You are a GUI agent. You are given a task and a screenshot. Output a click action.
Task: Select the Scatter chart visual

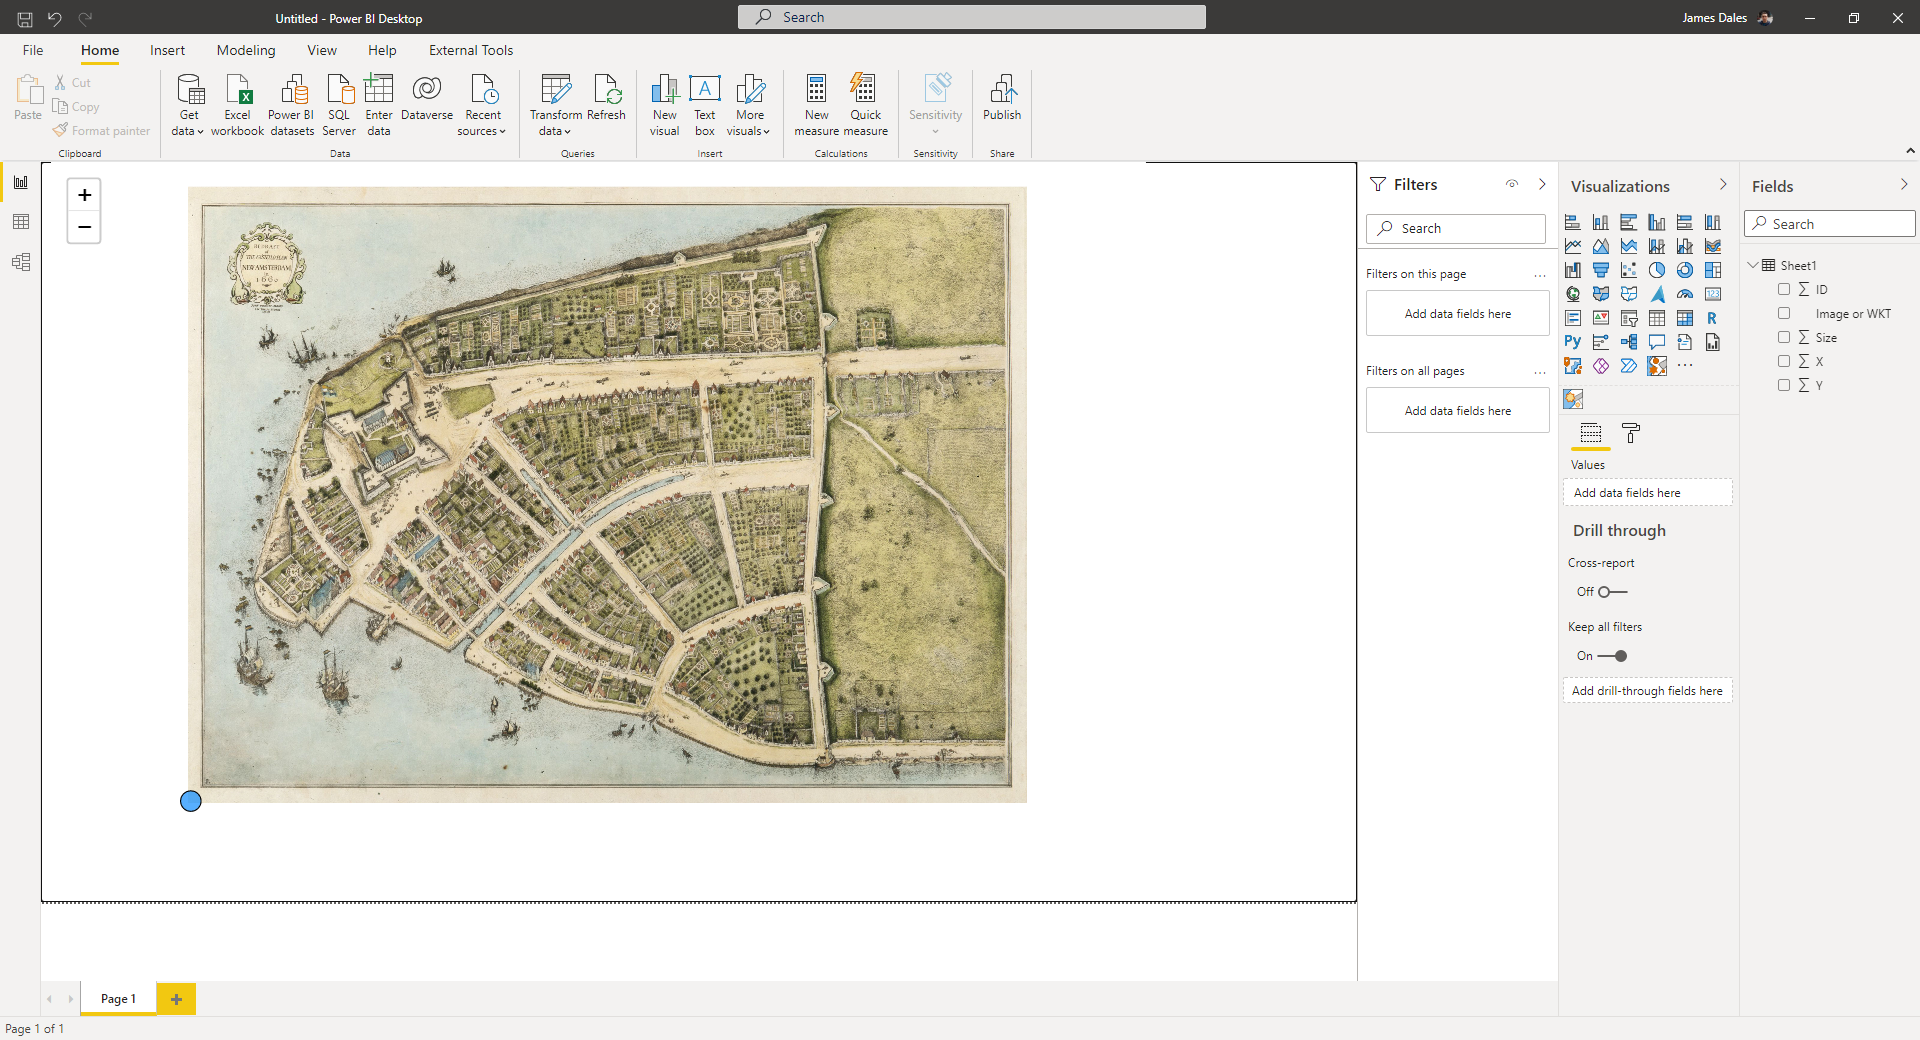coord(1629,270)
